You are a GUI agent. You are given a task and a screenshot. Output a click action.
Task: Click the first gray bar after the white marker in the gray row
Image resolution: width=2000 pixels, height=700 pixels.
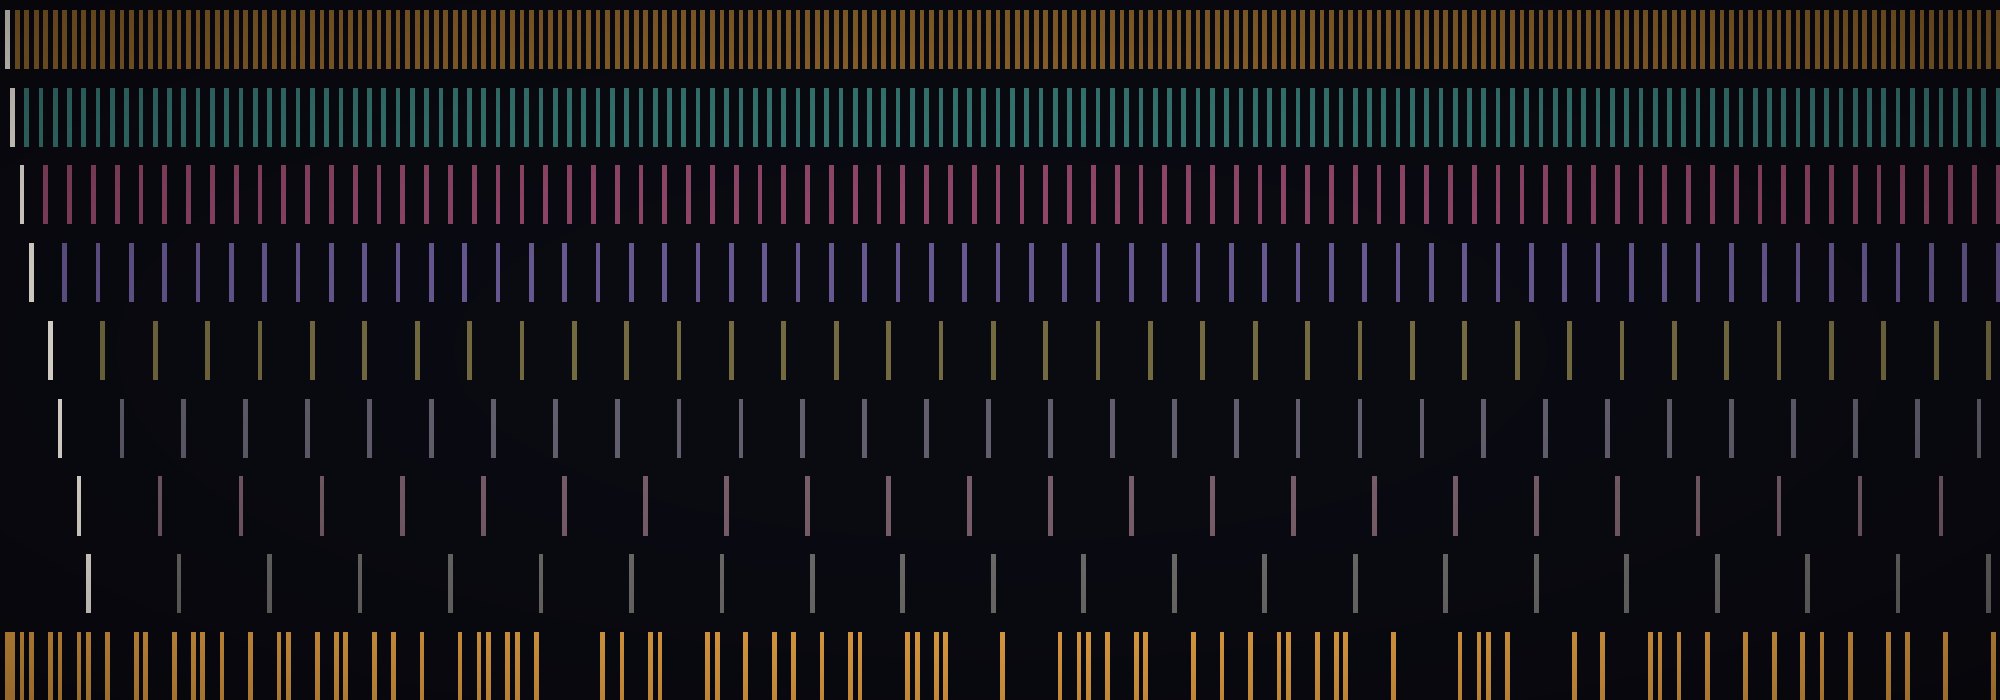[179, 583]
